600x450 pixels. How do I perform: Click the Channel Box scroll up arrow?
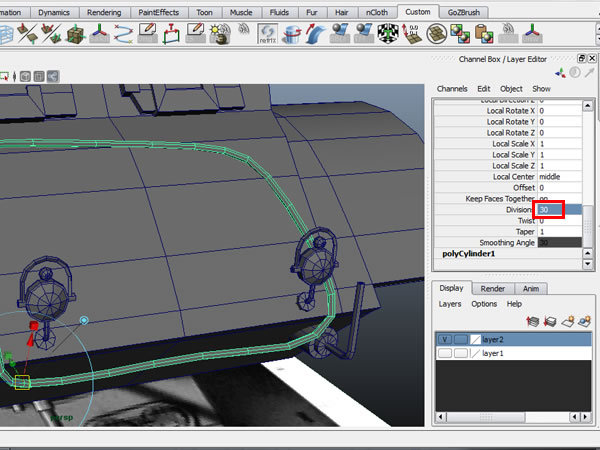coord(588,106)
